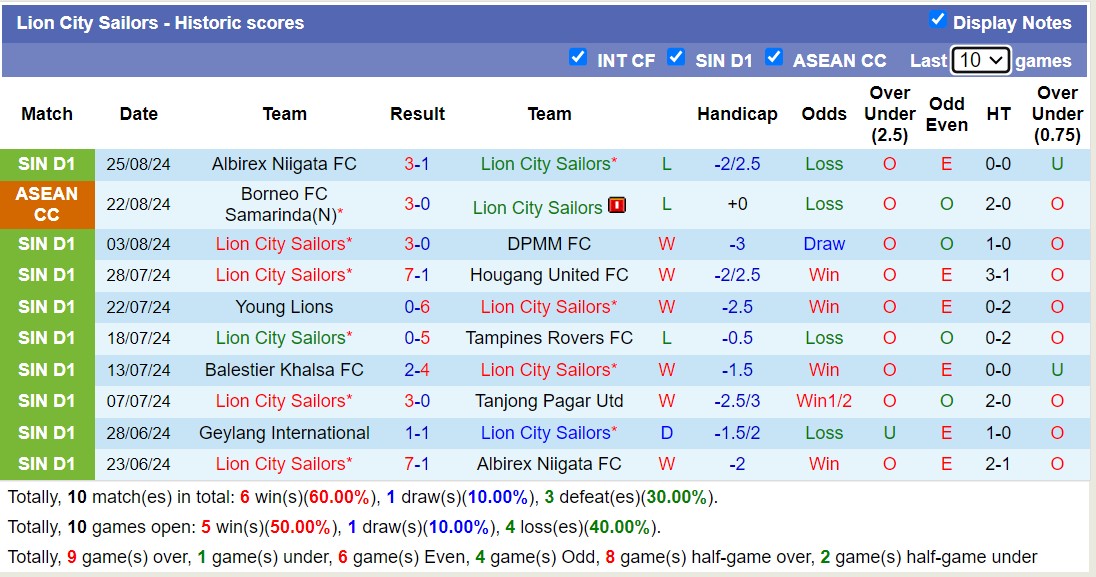The image size is (1096, 577).
Task: Disable the SIN D1 filter checkbox
Action: click(x=676, y=59)
